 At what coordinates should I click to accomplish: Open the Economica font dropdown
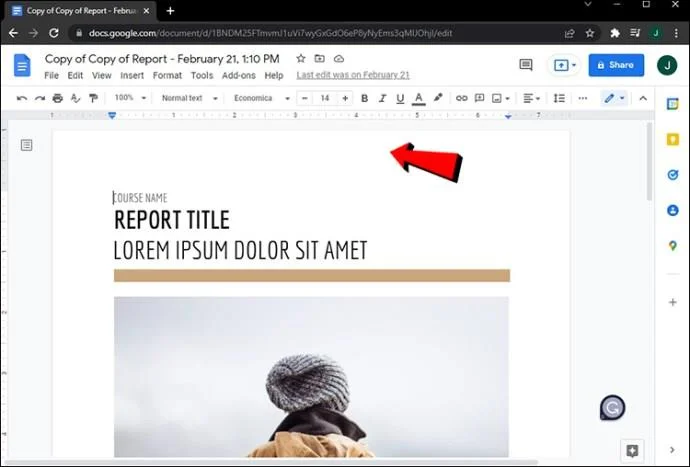(x=261, y=98)
